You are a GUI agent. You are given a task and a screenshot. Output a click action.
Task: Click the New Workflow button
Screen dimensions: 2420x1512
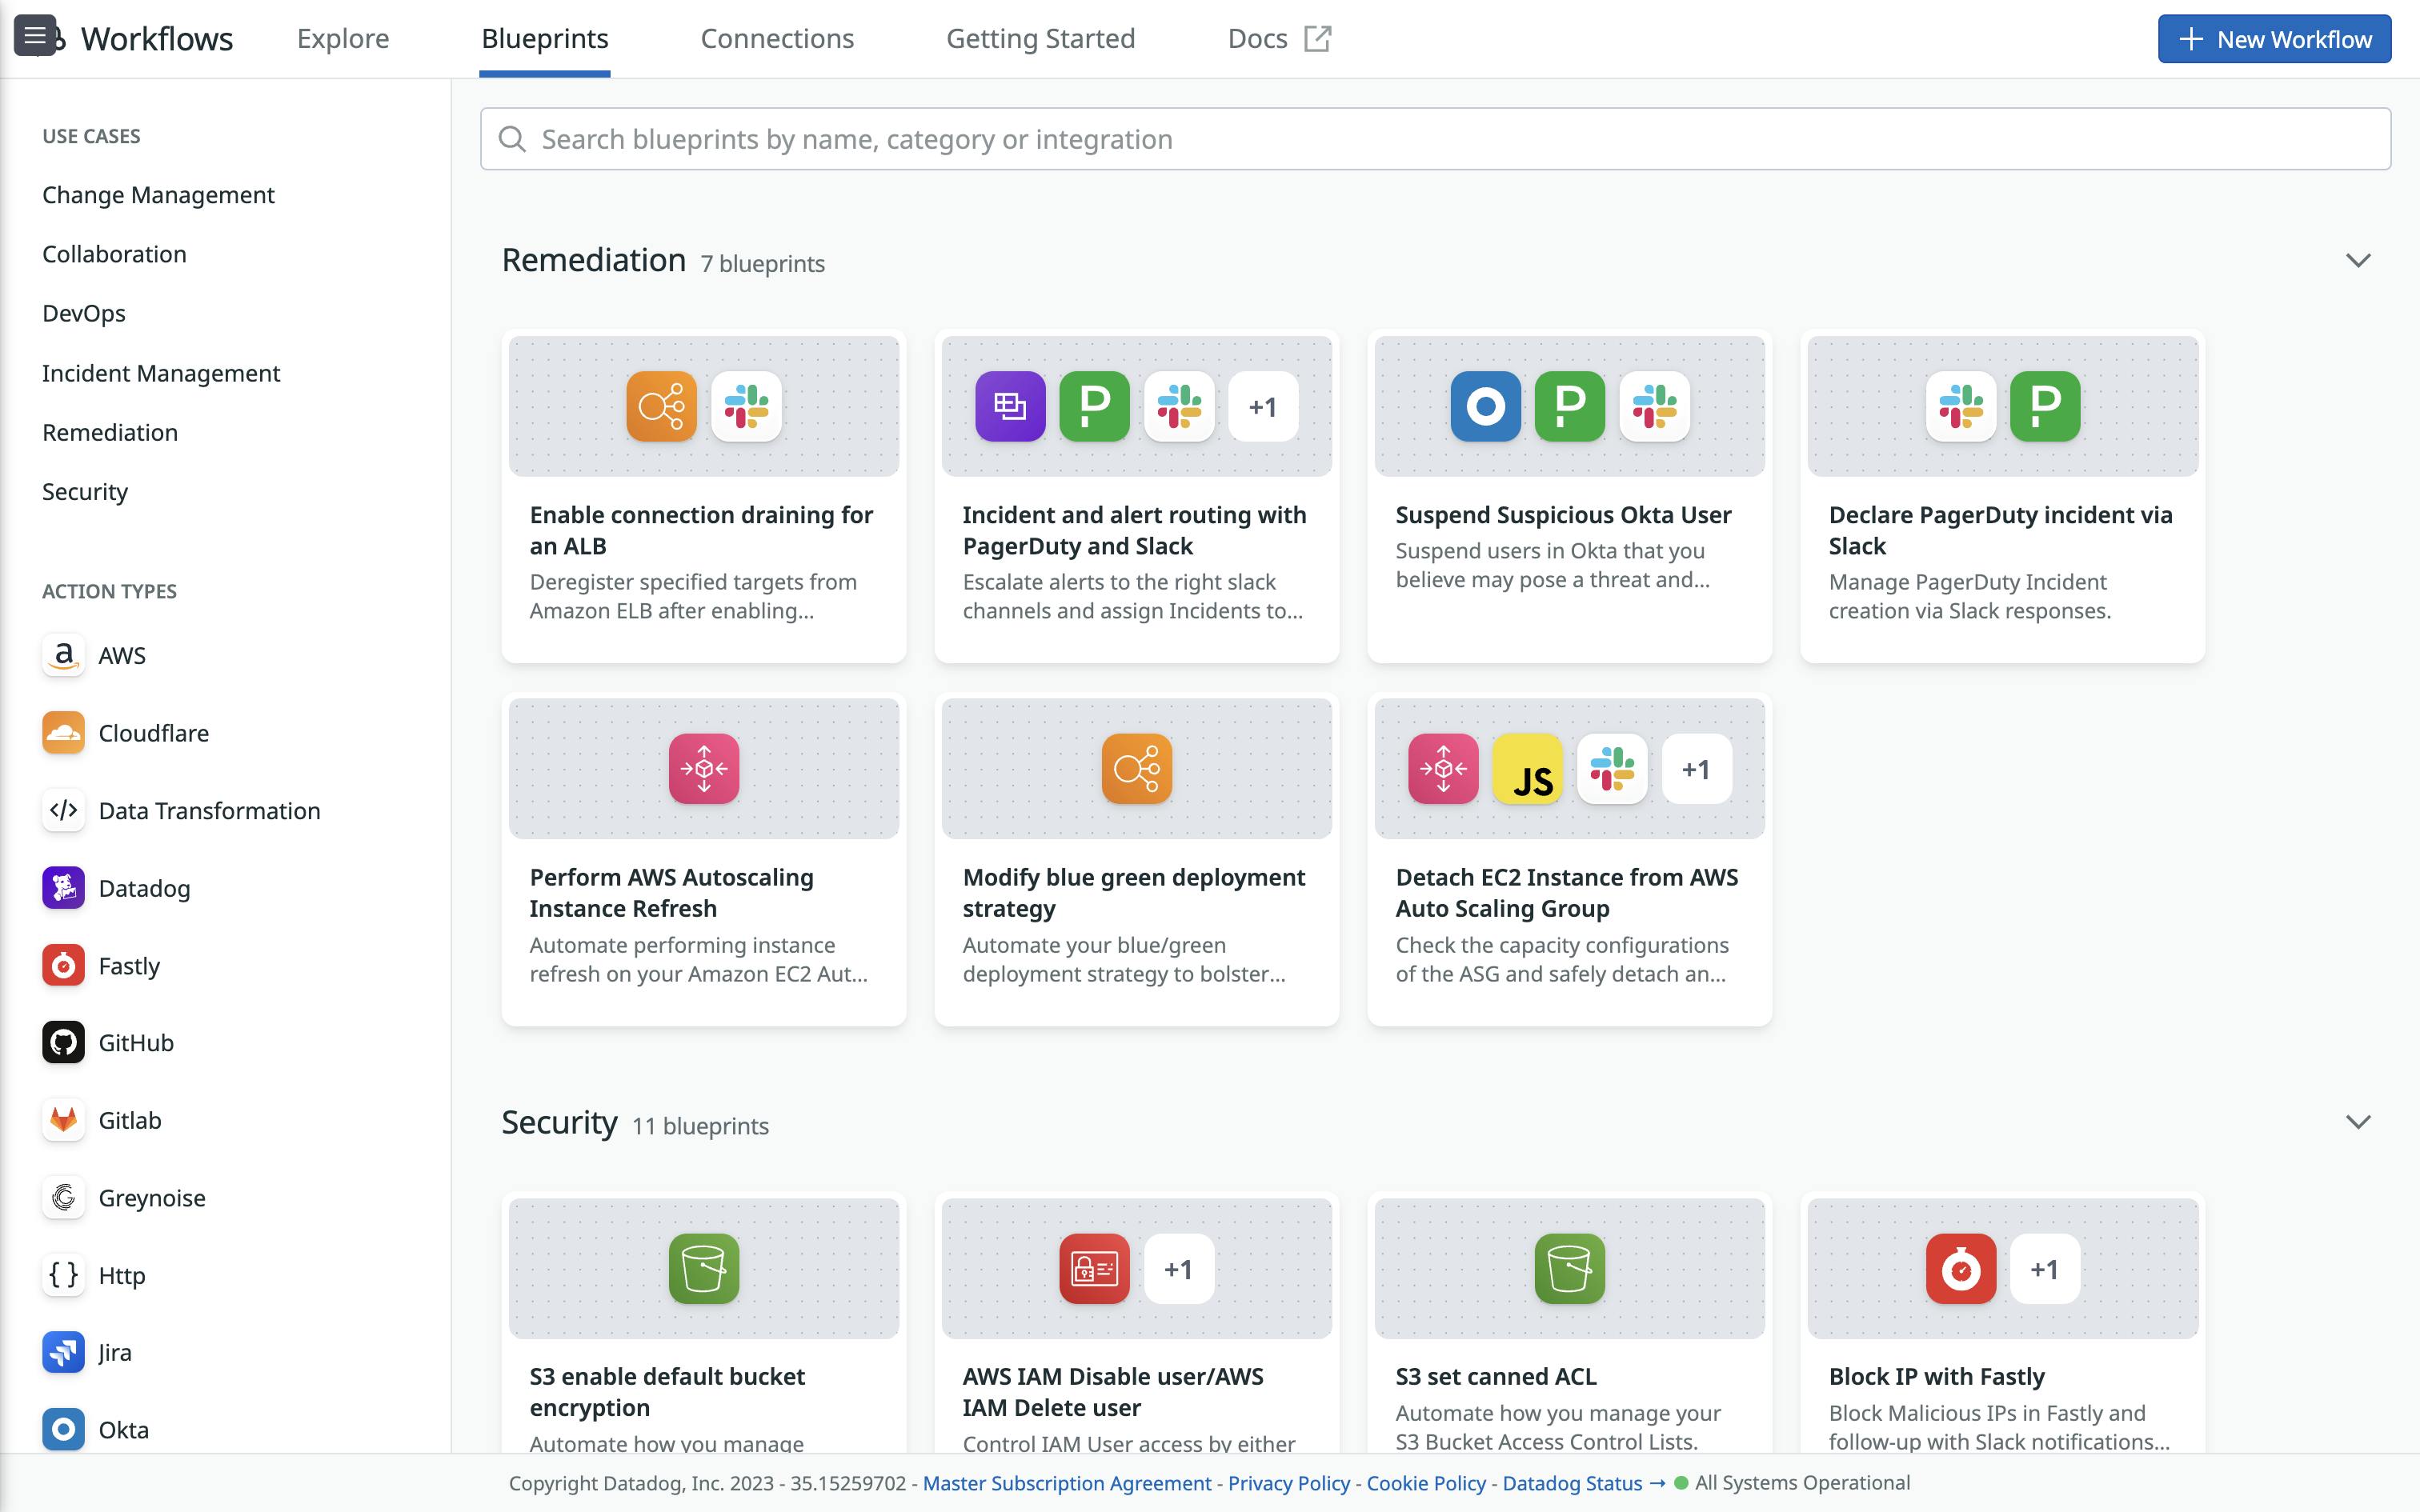click(x=2274, y=39)
